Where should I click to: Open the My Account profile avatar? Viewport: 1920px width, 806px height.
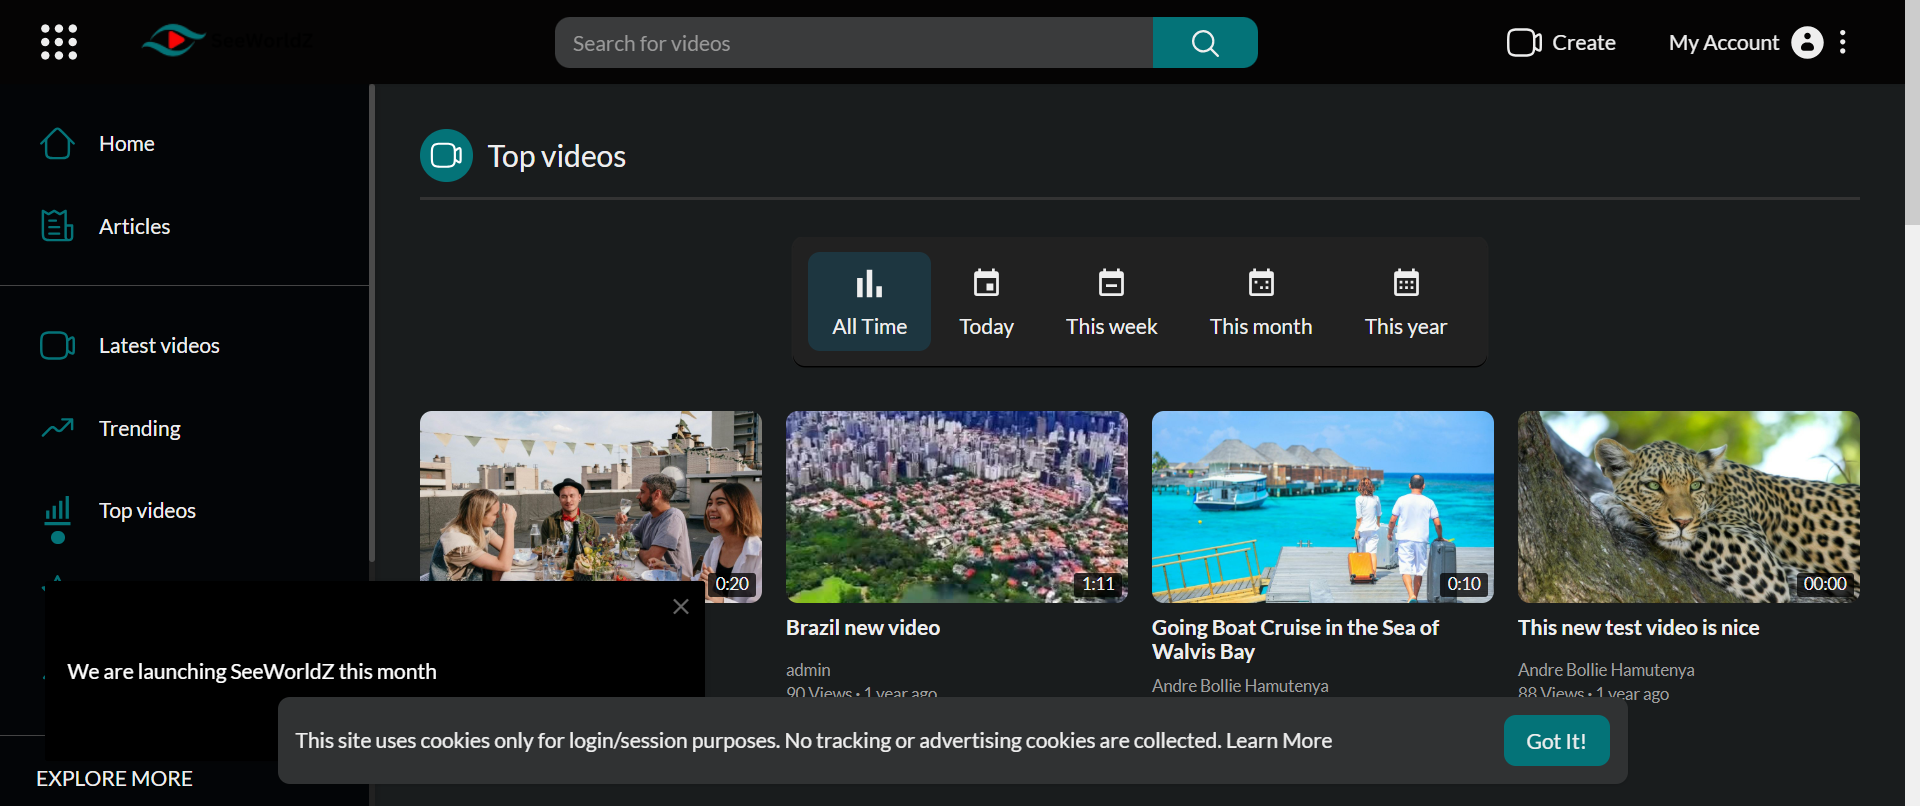coord(1807,42)
